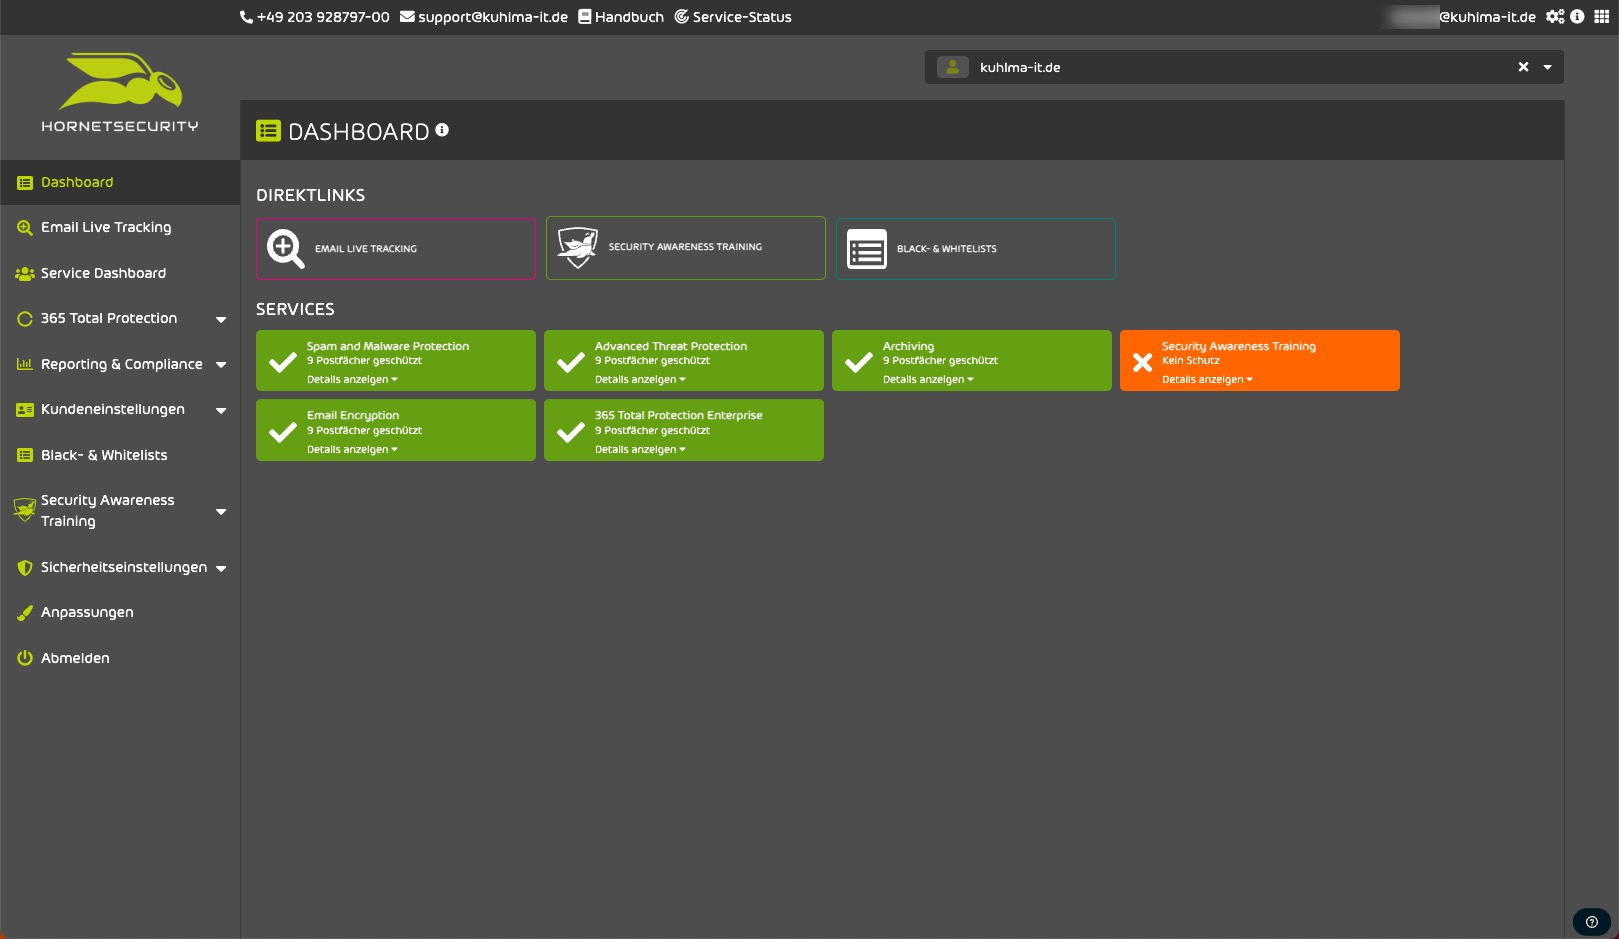Expand the Sicherheitseinstellungen submenu arrow
This screenshot has height=939, width=1619.
coord(221,569)
